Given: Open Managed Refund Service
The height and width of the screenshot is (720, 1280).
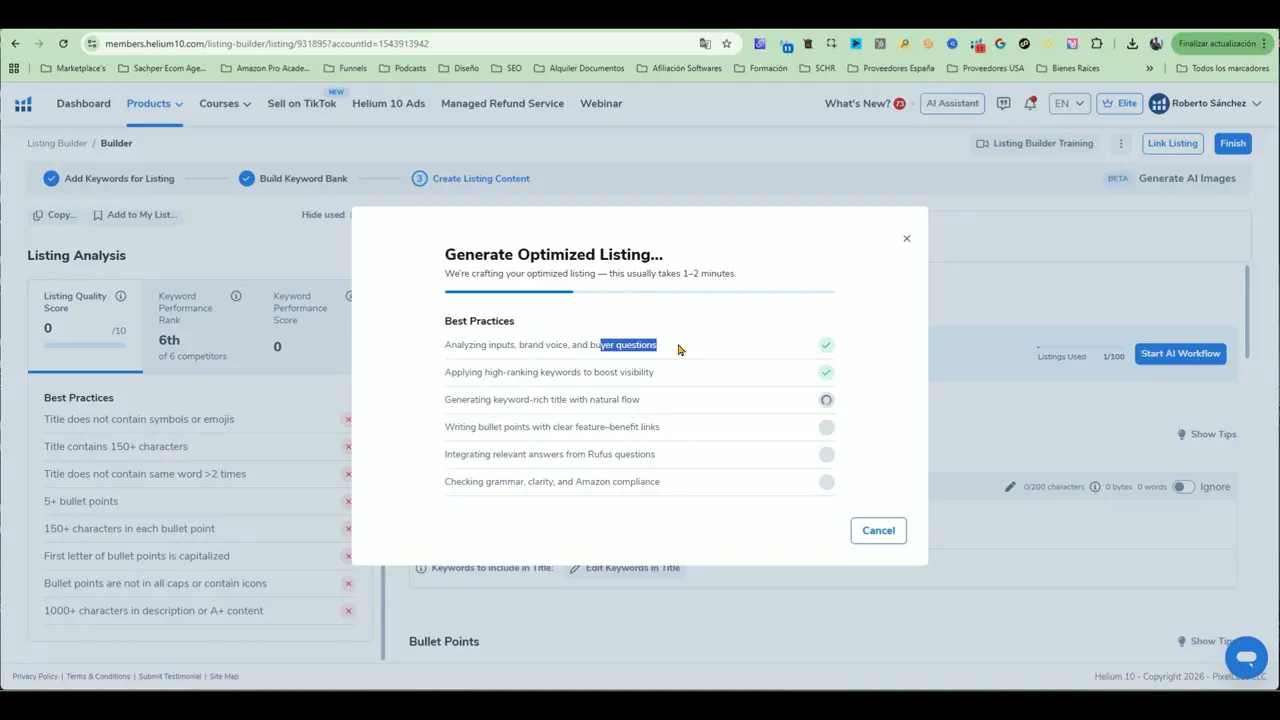Looking at the screenshot, I should tap(502, 103).
